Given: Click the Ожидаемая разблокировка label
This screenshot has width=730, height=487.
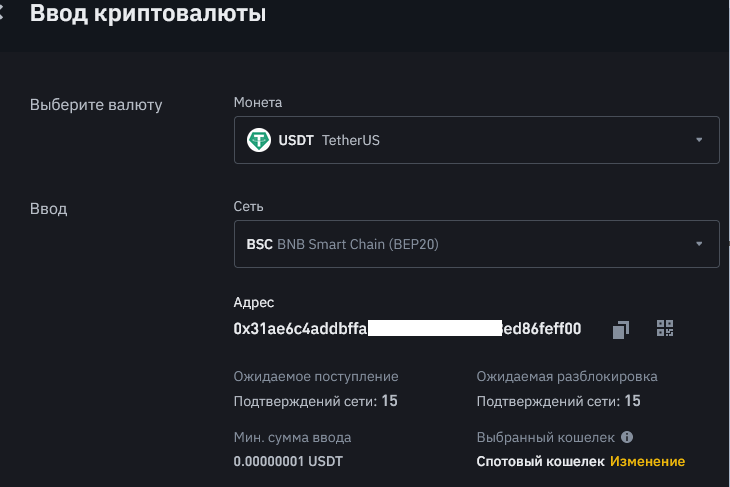Looking at the screenshot, I should pyautogui.click(x=567, y=376).
